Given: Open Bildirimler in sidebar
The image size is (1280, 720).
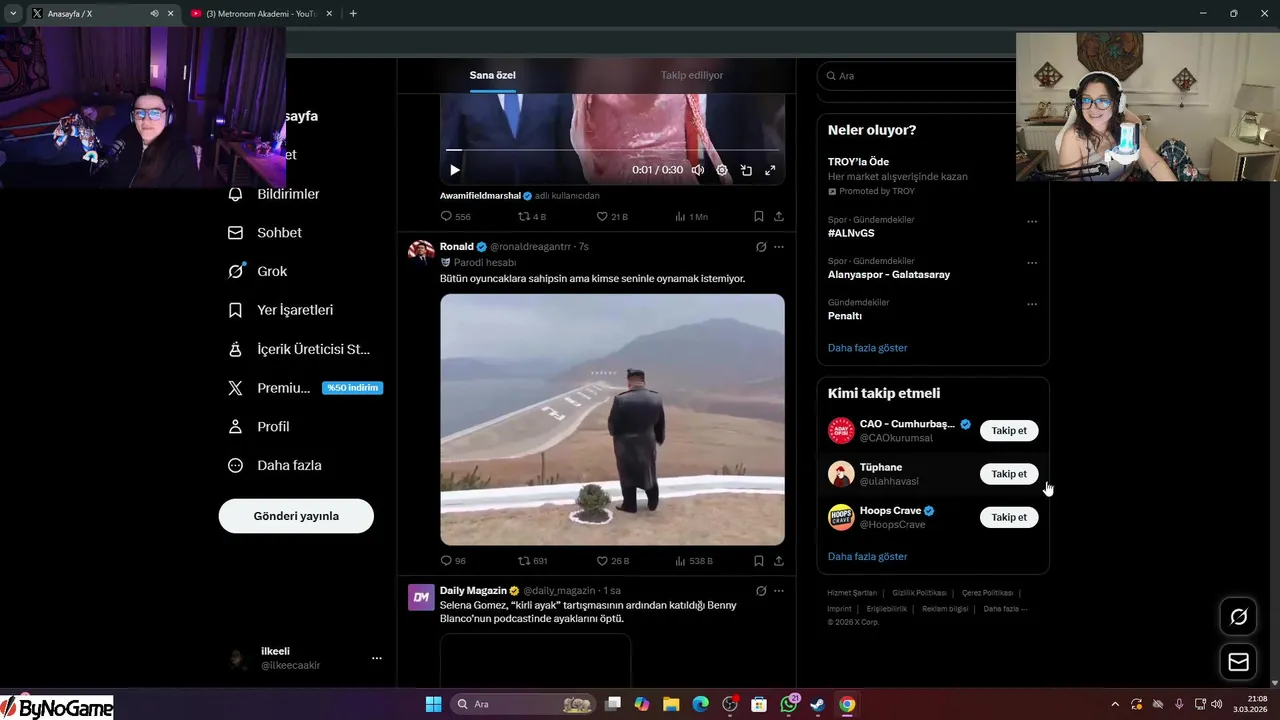Looking at the screenshot, I should [274, 194].
